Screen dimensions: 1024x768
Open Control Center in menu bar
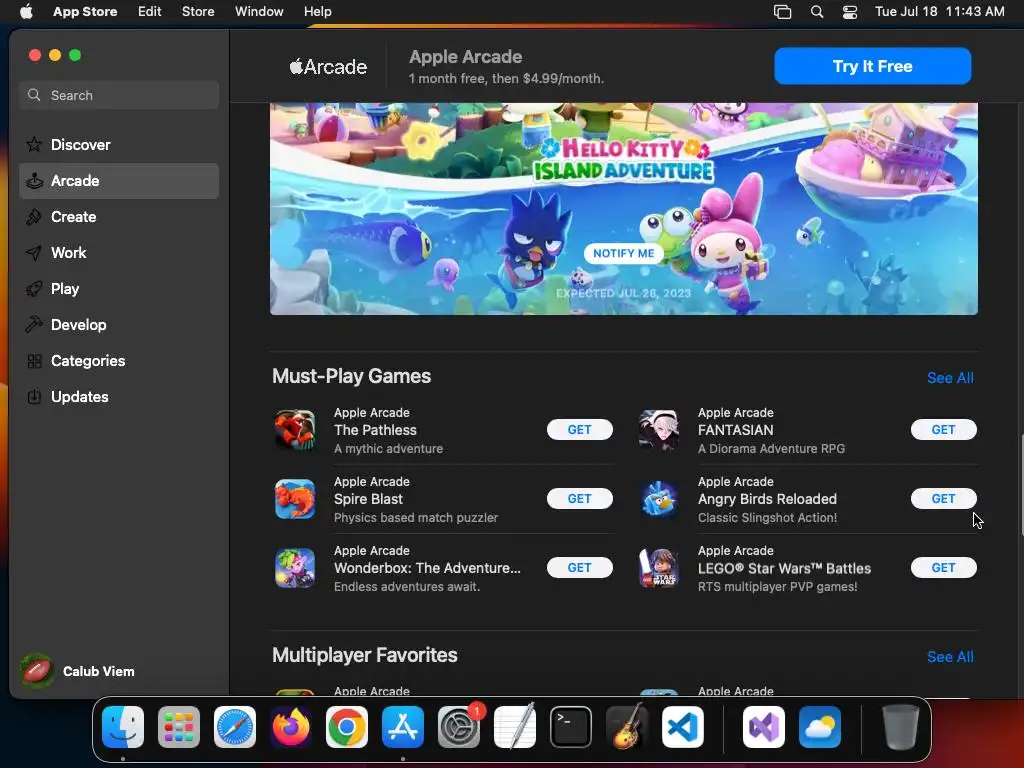(x=850, y=12)
